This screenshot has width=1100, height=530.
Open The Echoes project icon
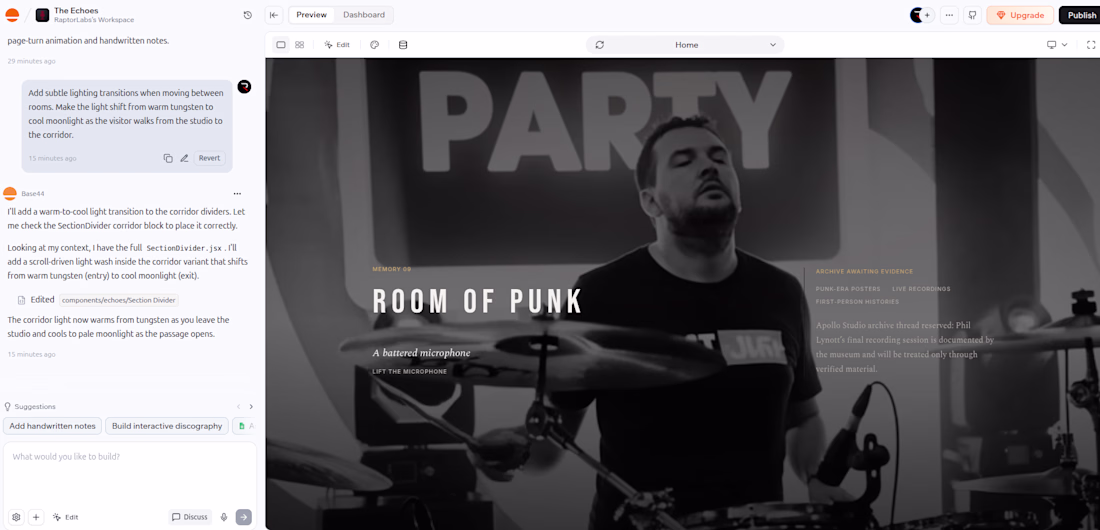[x=42, y=15]
